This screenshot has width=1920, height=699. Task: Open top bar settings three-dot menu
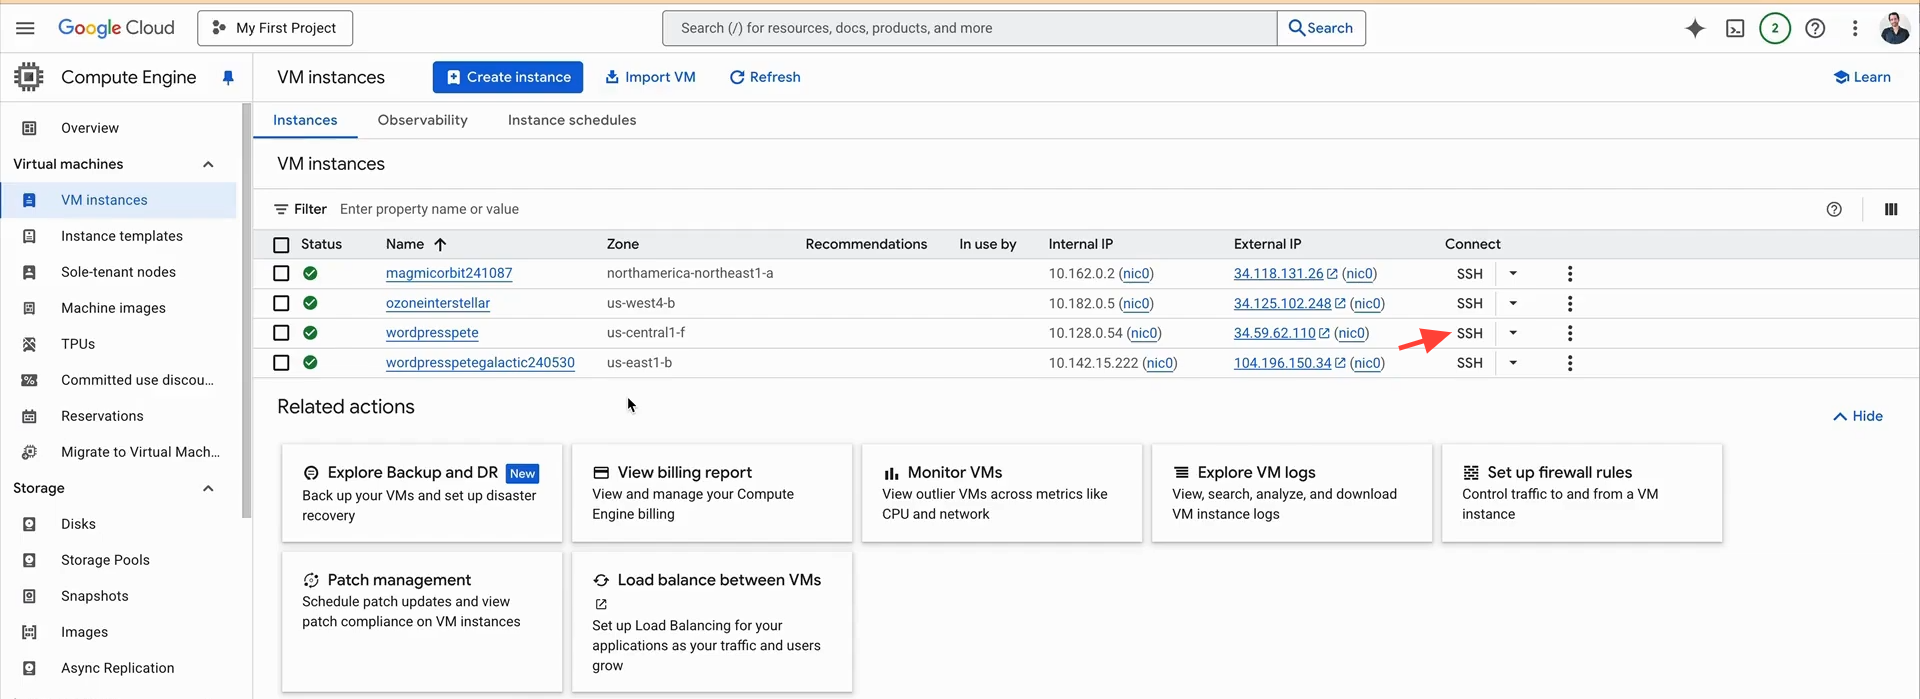click(x=1855, y=28)
